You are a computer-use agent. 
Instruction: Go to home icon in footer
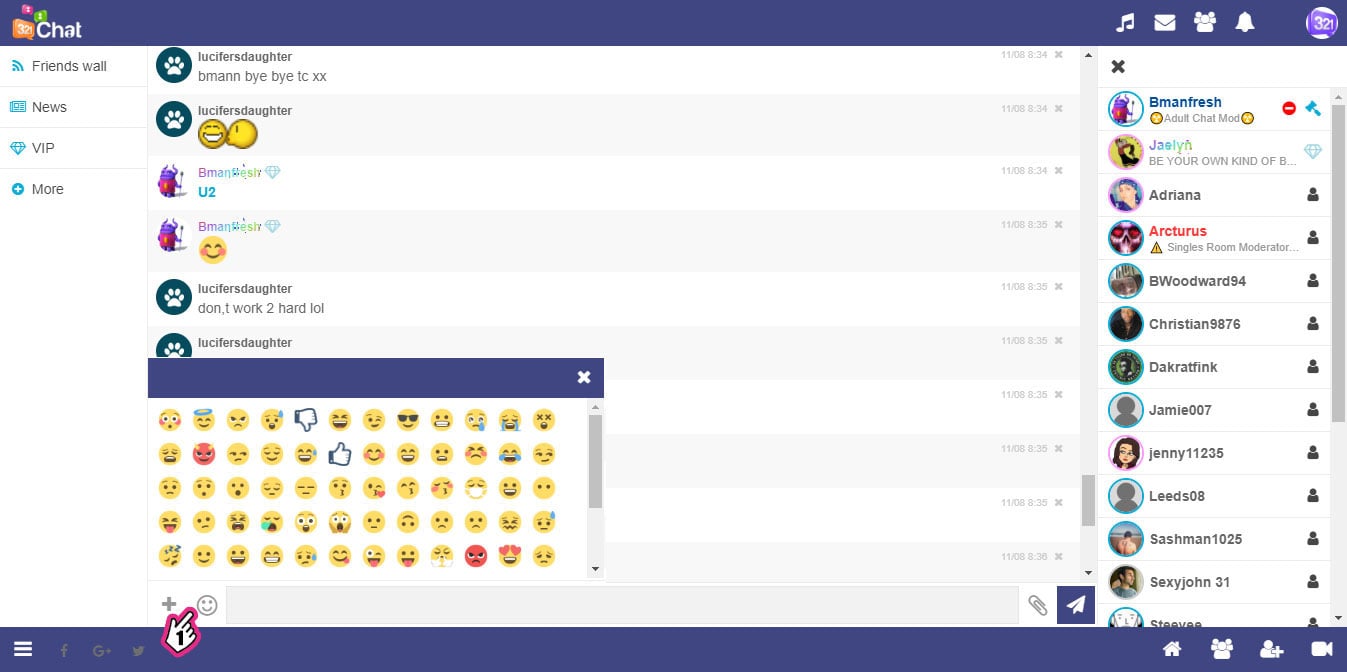1172,649
